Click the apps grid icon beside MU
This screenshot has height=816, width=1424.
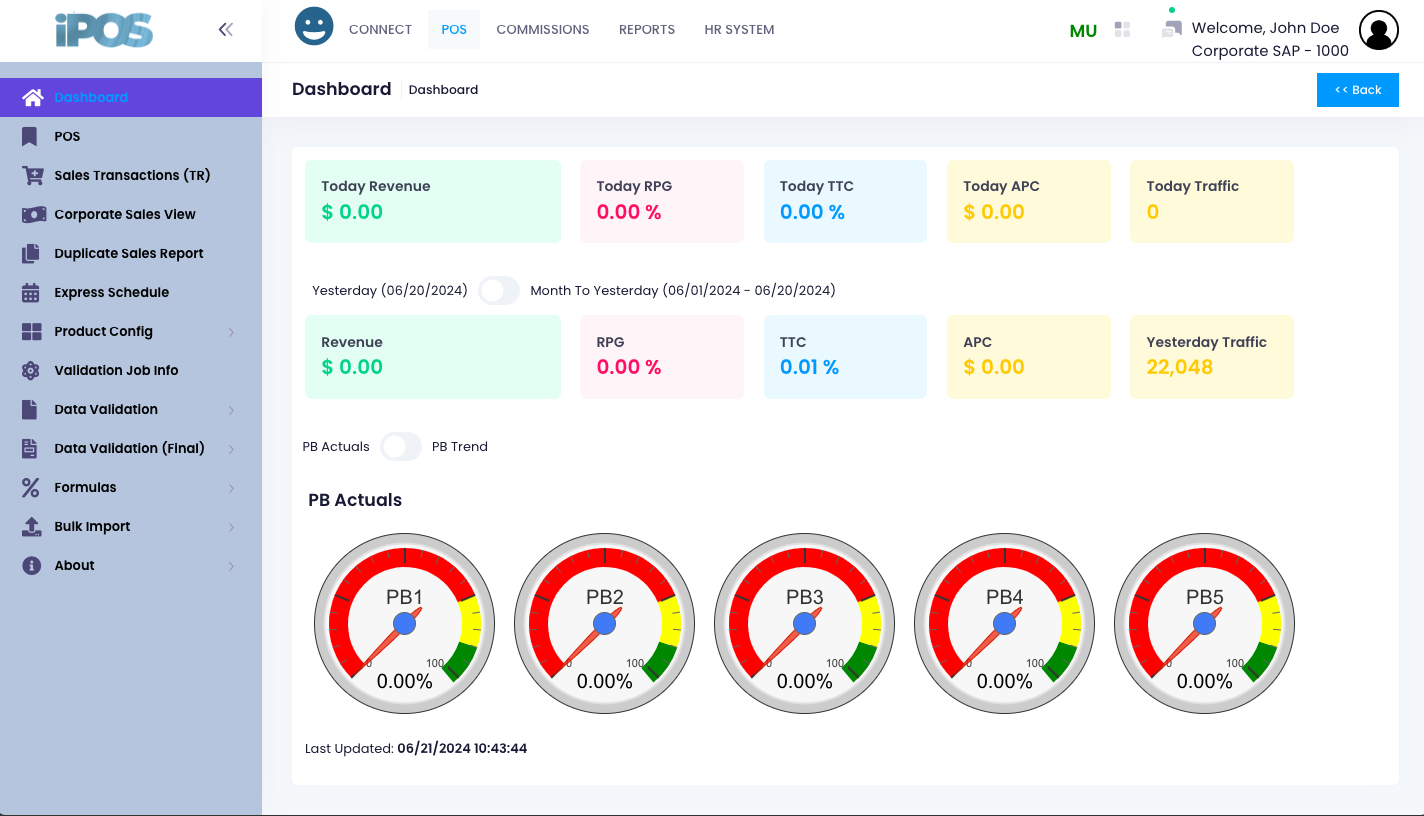click(x=1122, y=30)
